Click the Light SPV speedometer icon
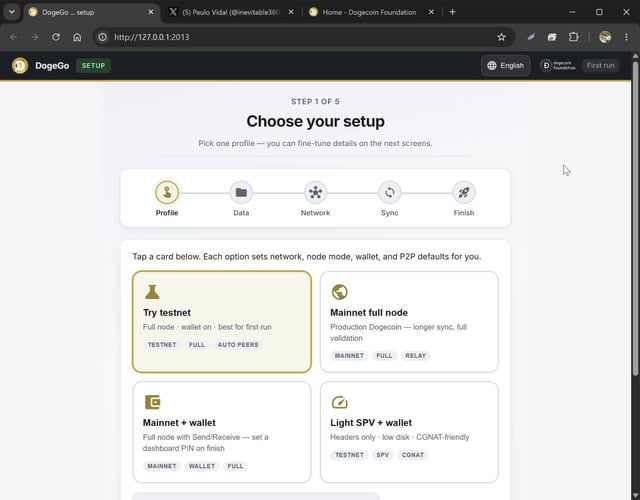 coord(340,402)
